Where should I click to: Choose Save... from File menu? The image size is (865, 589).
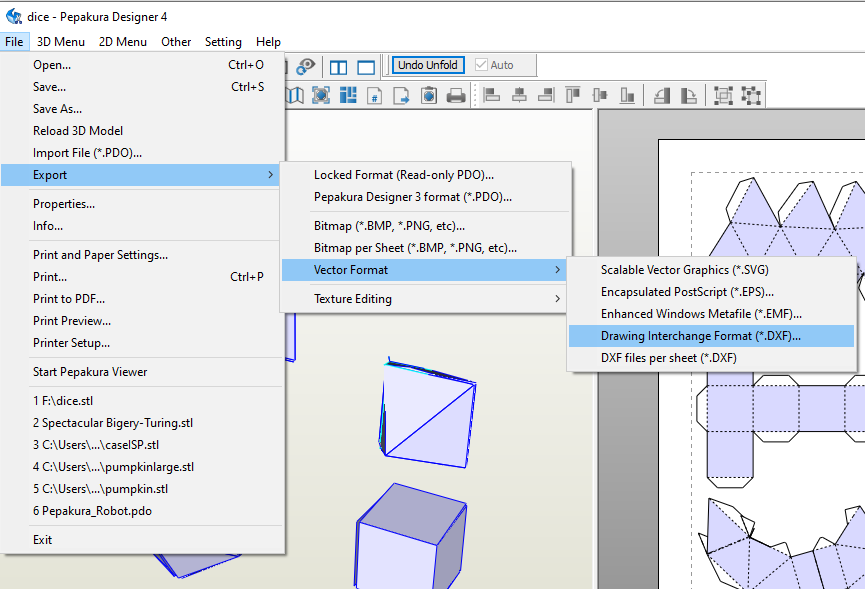click(x=142, y=87)
